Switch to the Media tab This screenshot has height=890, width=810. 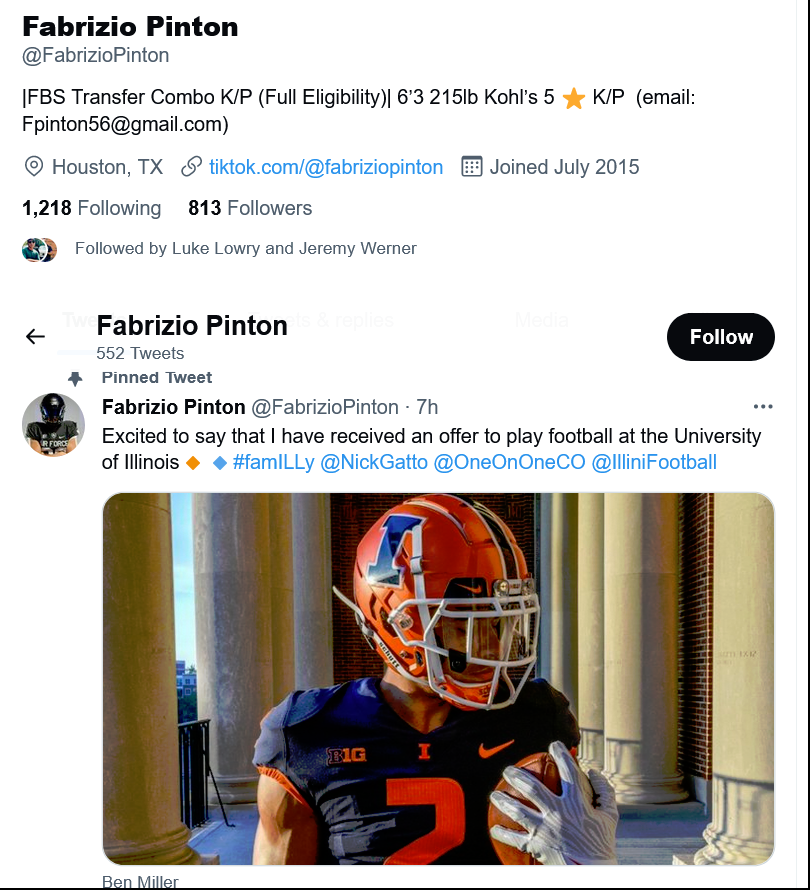click(541, 320)
